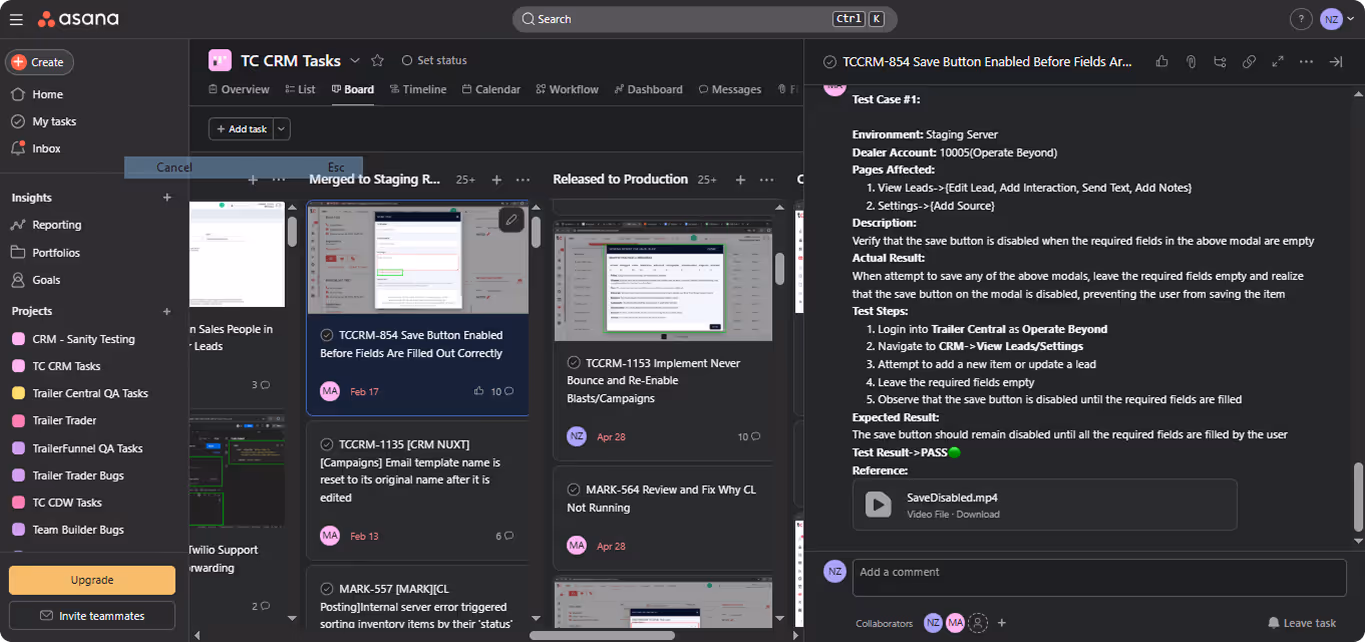Click Set status
Image resolution: width=1365 pixels, height=642 pixels.
pos(434,61)
